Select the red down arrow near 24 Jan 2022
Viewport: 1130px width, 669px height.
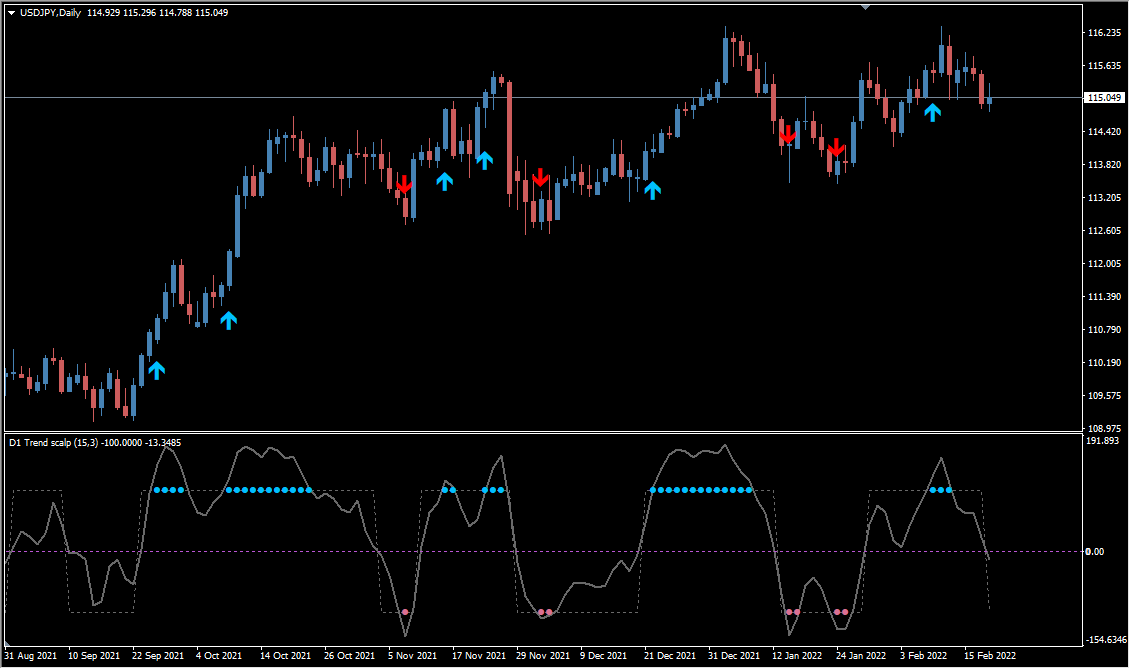(x=836, y=149)
